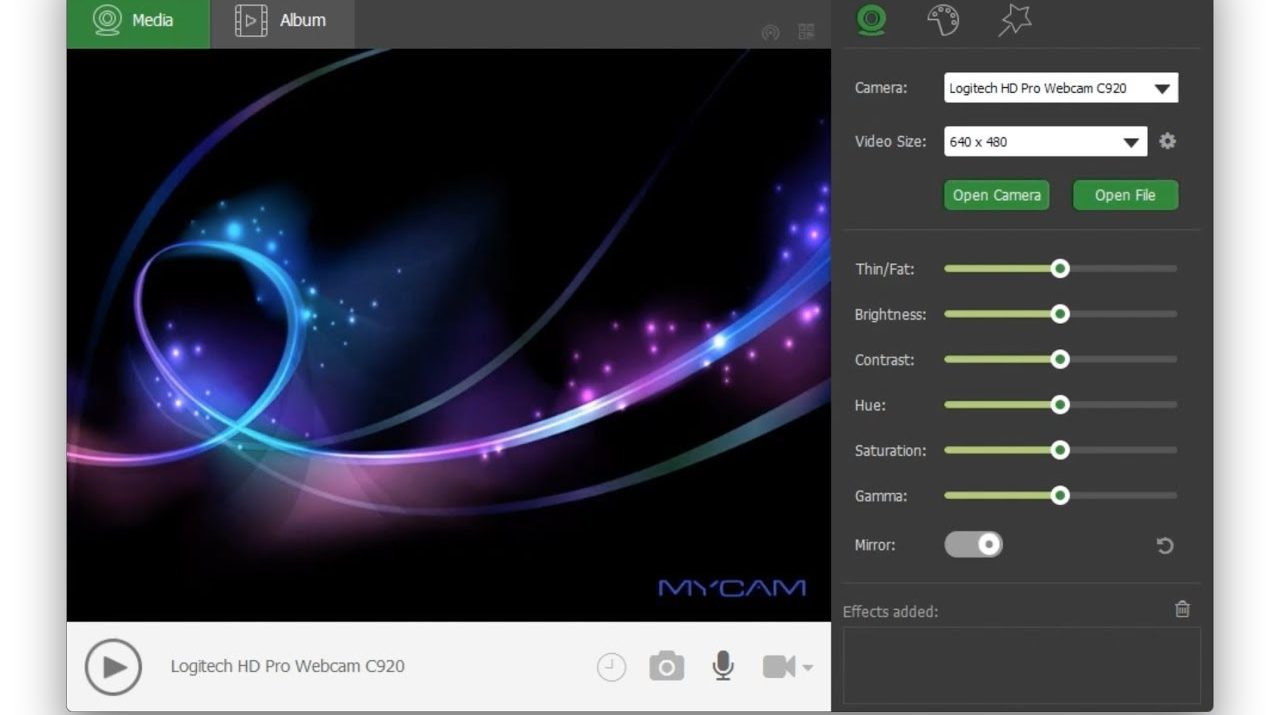Click the webcam settings icon tab

pos(872,20)
